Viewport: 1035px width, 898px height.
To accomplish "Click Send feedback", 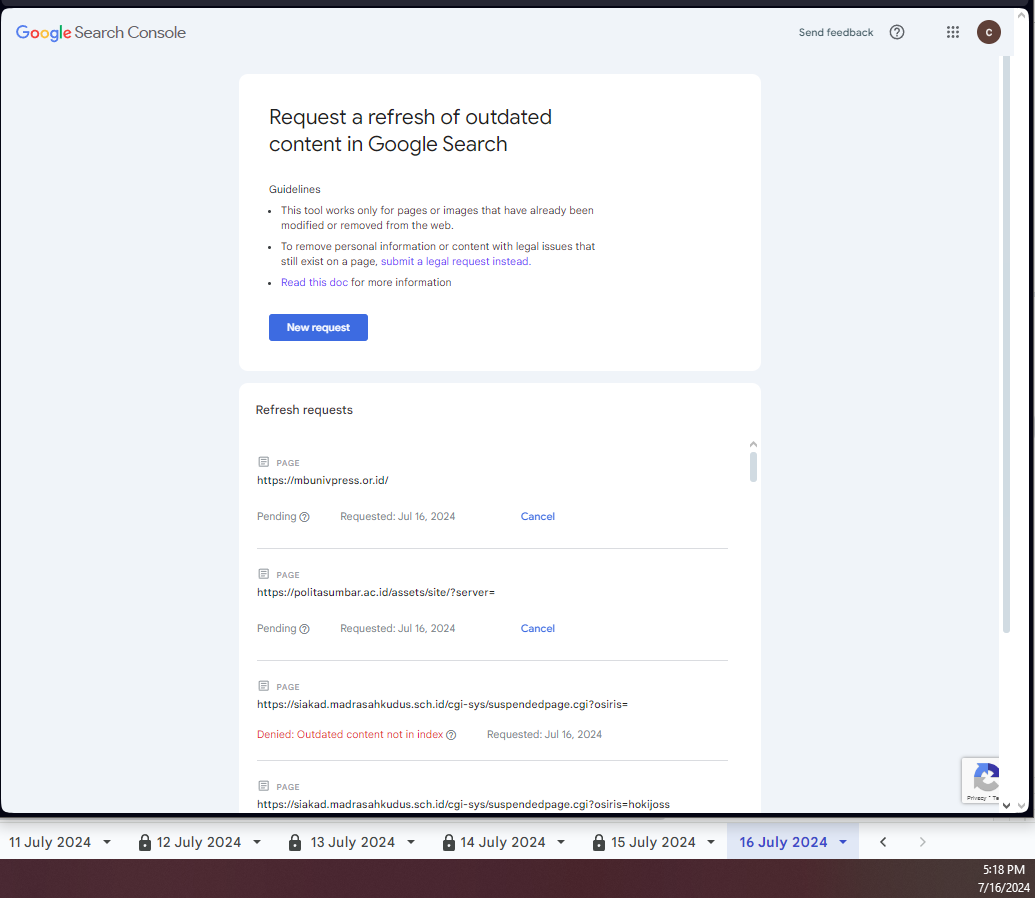I will click(836, 32).
